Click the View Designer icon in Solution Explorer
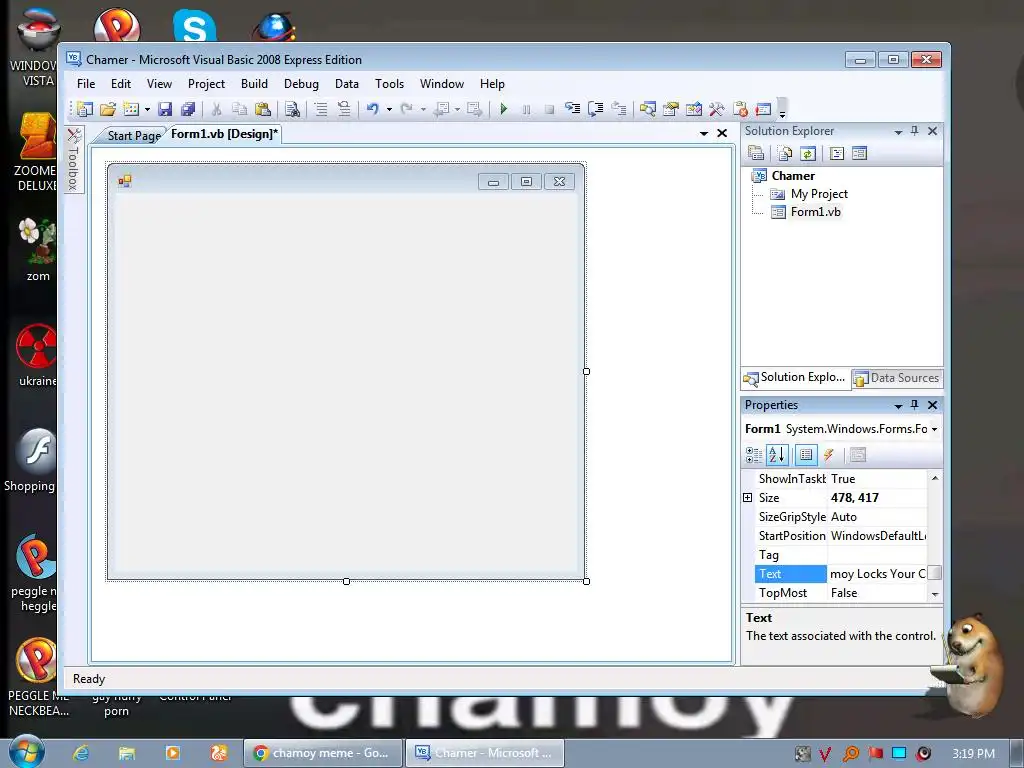Viewport: 1024px width, 768px height. pyautogui.click(x=859, y=153)
